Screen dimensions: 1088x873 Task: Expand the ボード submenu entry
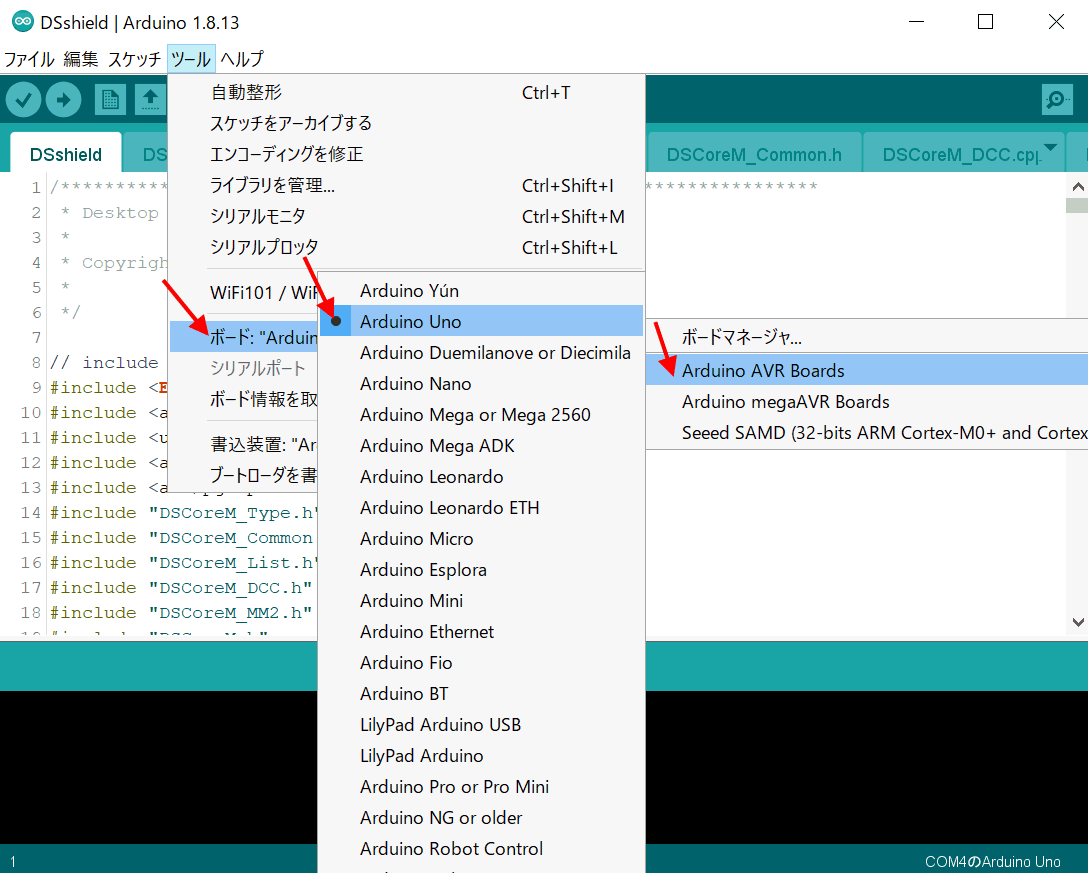[244, 337]
